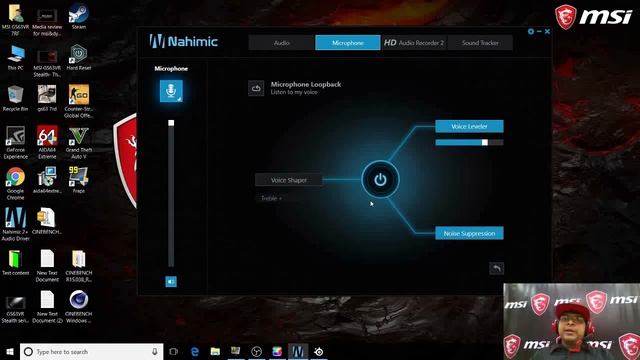Mute the microphone with speaker button

[171, 282]
